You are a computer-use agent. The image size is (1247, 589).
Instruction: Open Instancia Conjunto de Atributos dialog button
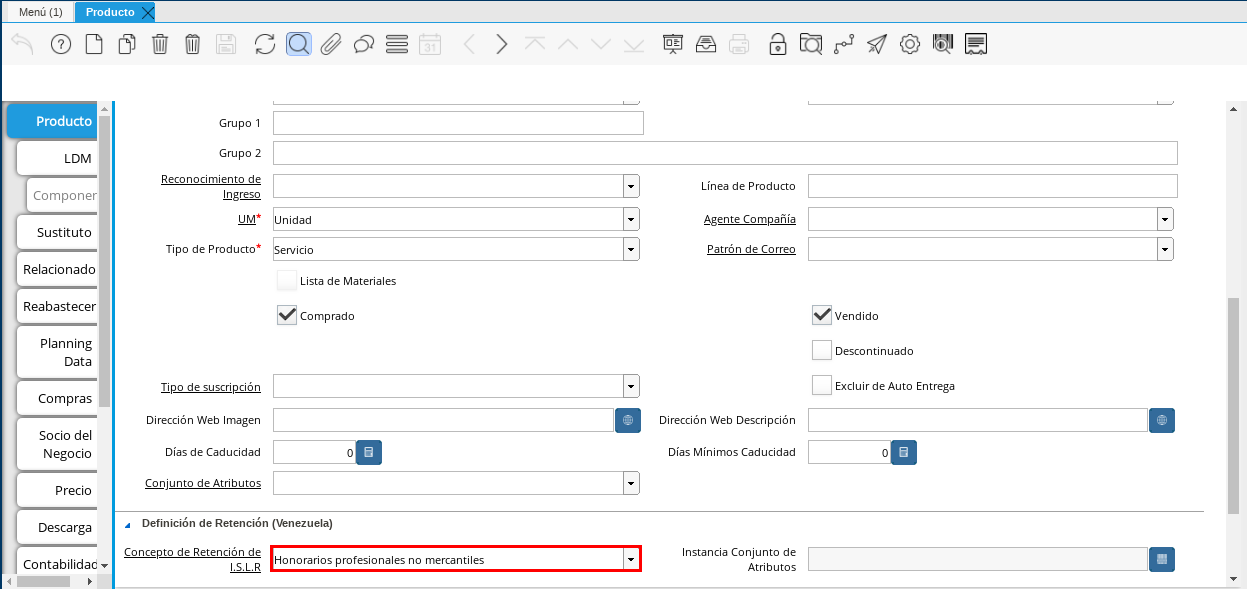[x=1162, y=559]
